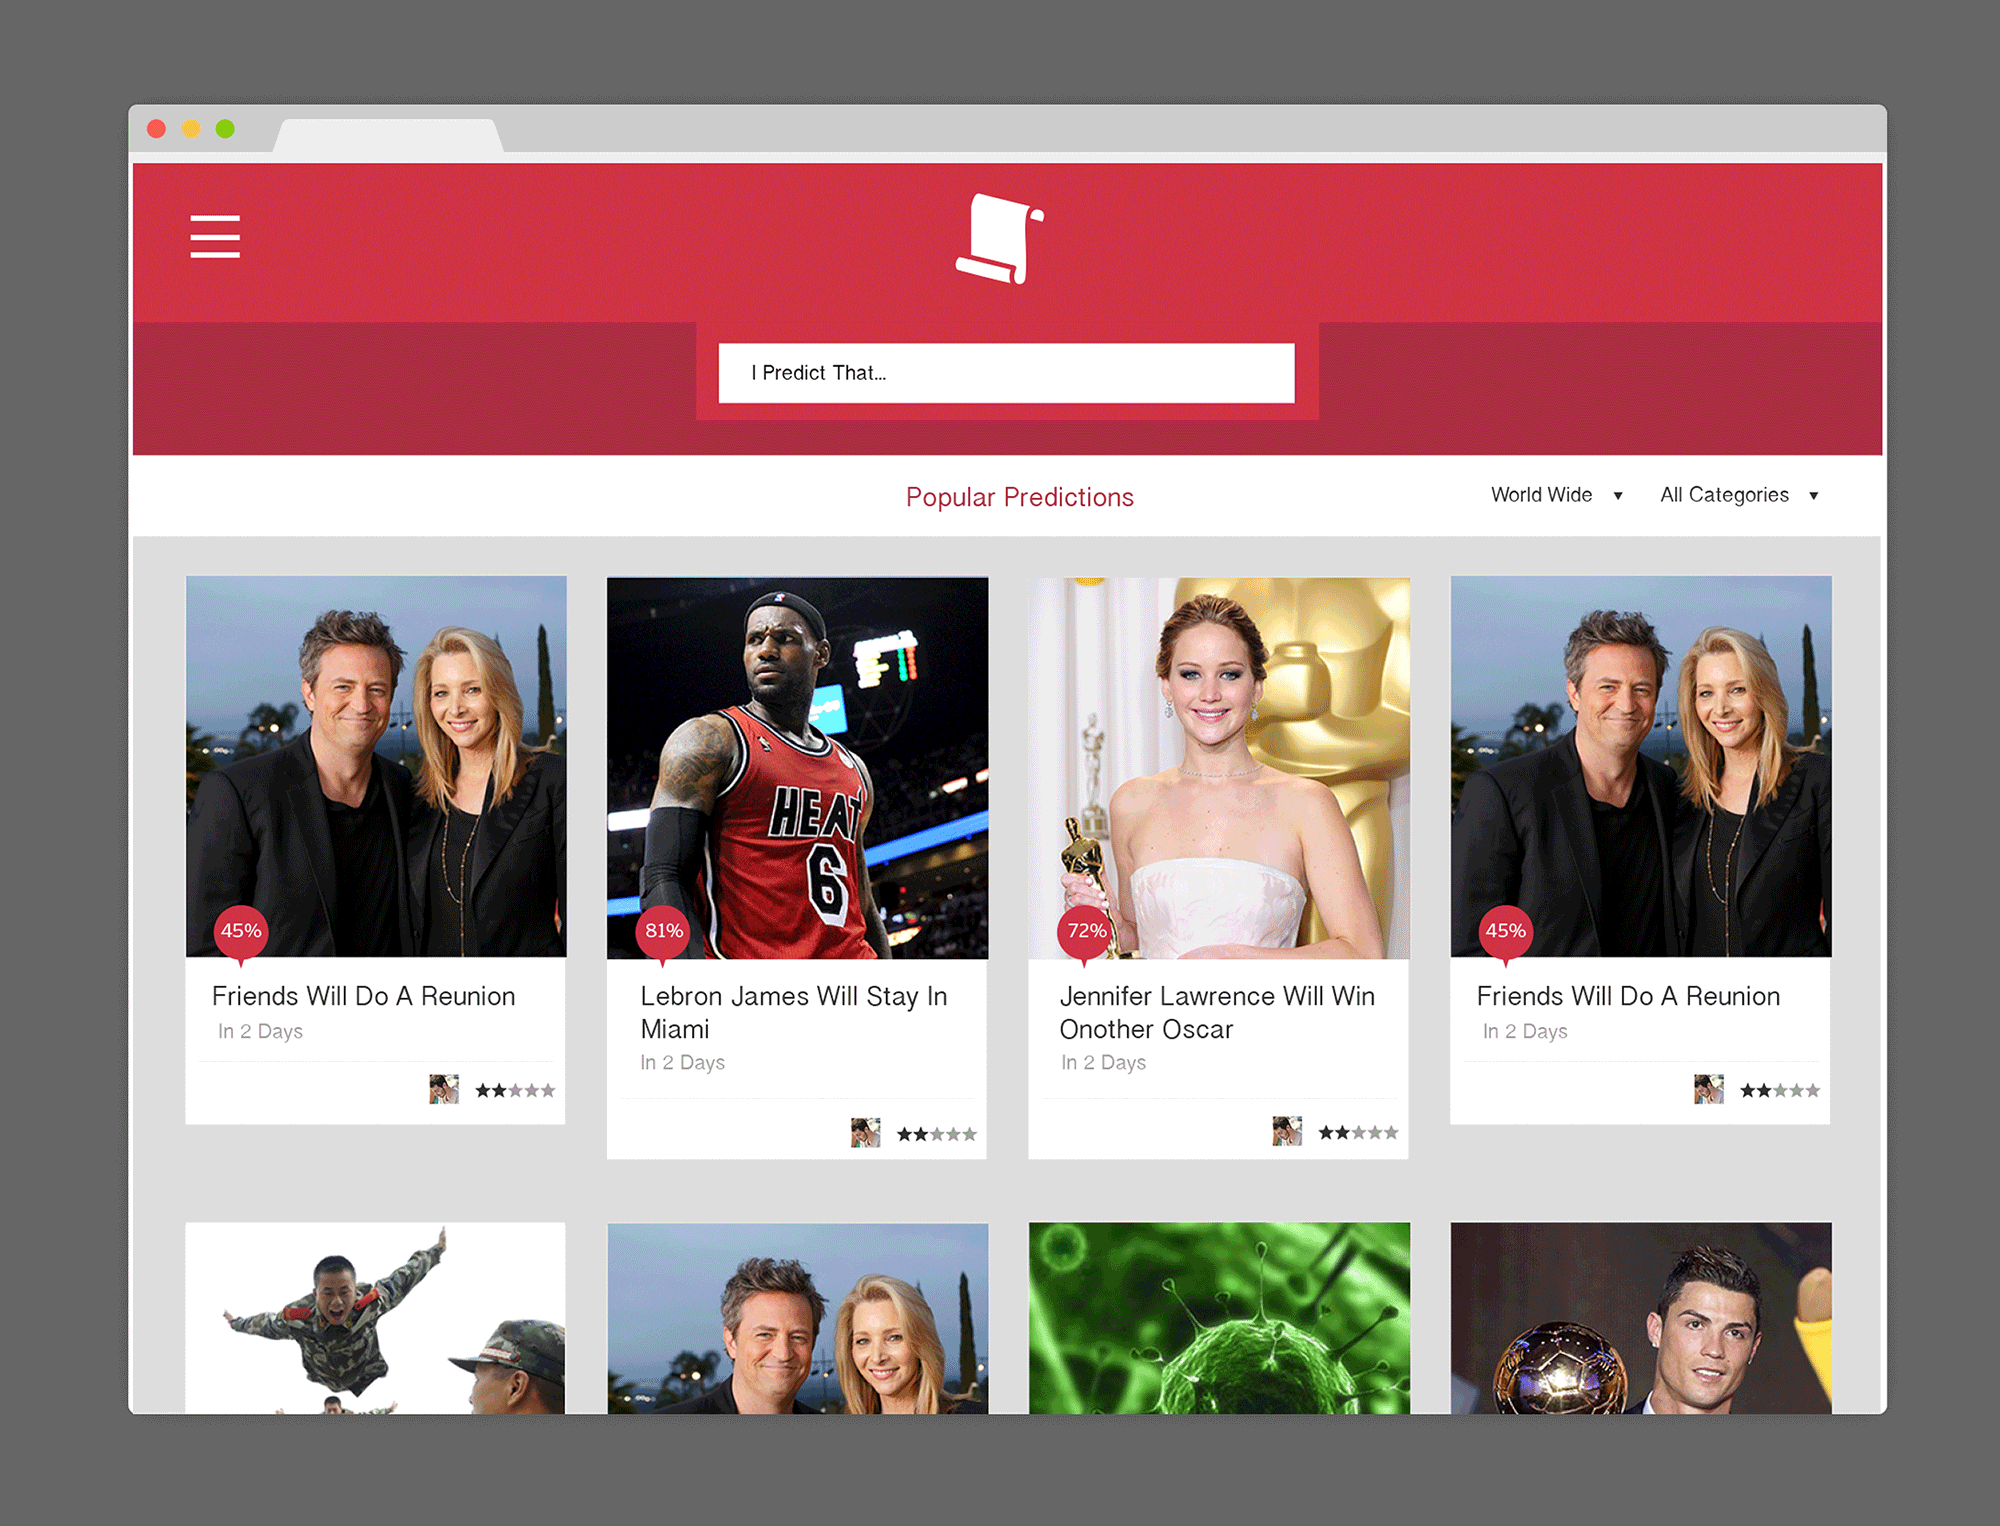
Task: Click star rating on Jennifer Lawrence card
Action: point(1357,1132)
